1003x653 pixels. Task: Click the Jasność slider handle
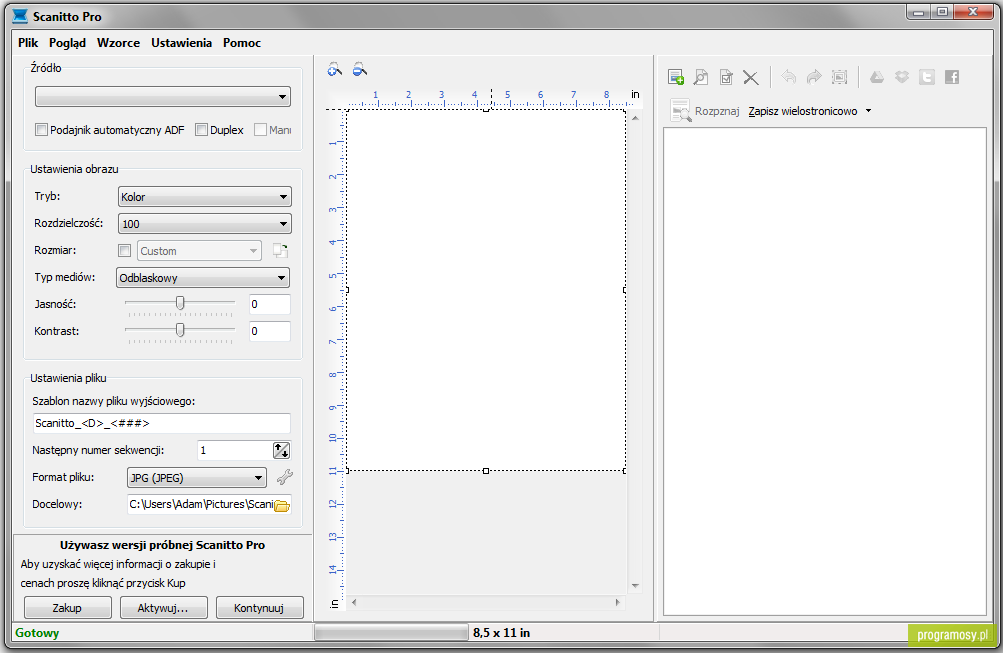coord(180,303)
